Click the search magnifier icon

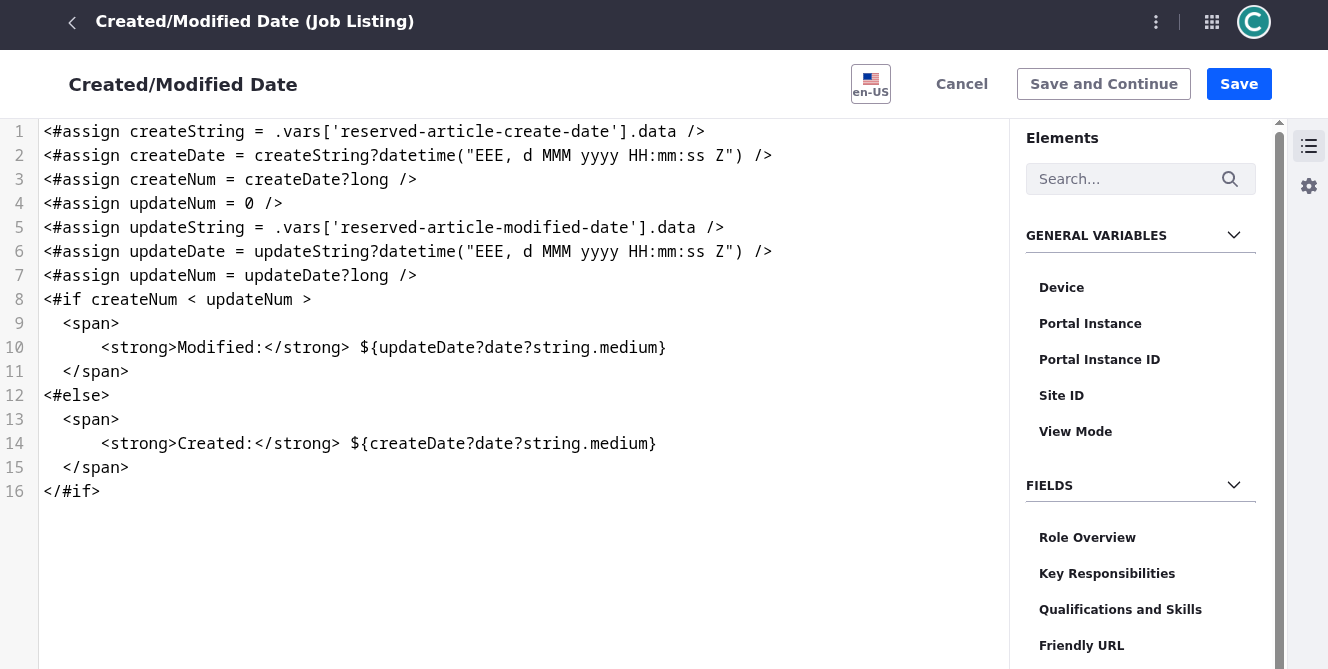[x=1230, y=179]
